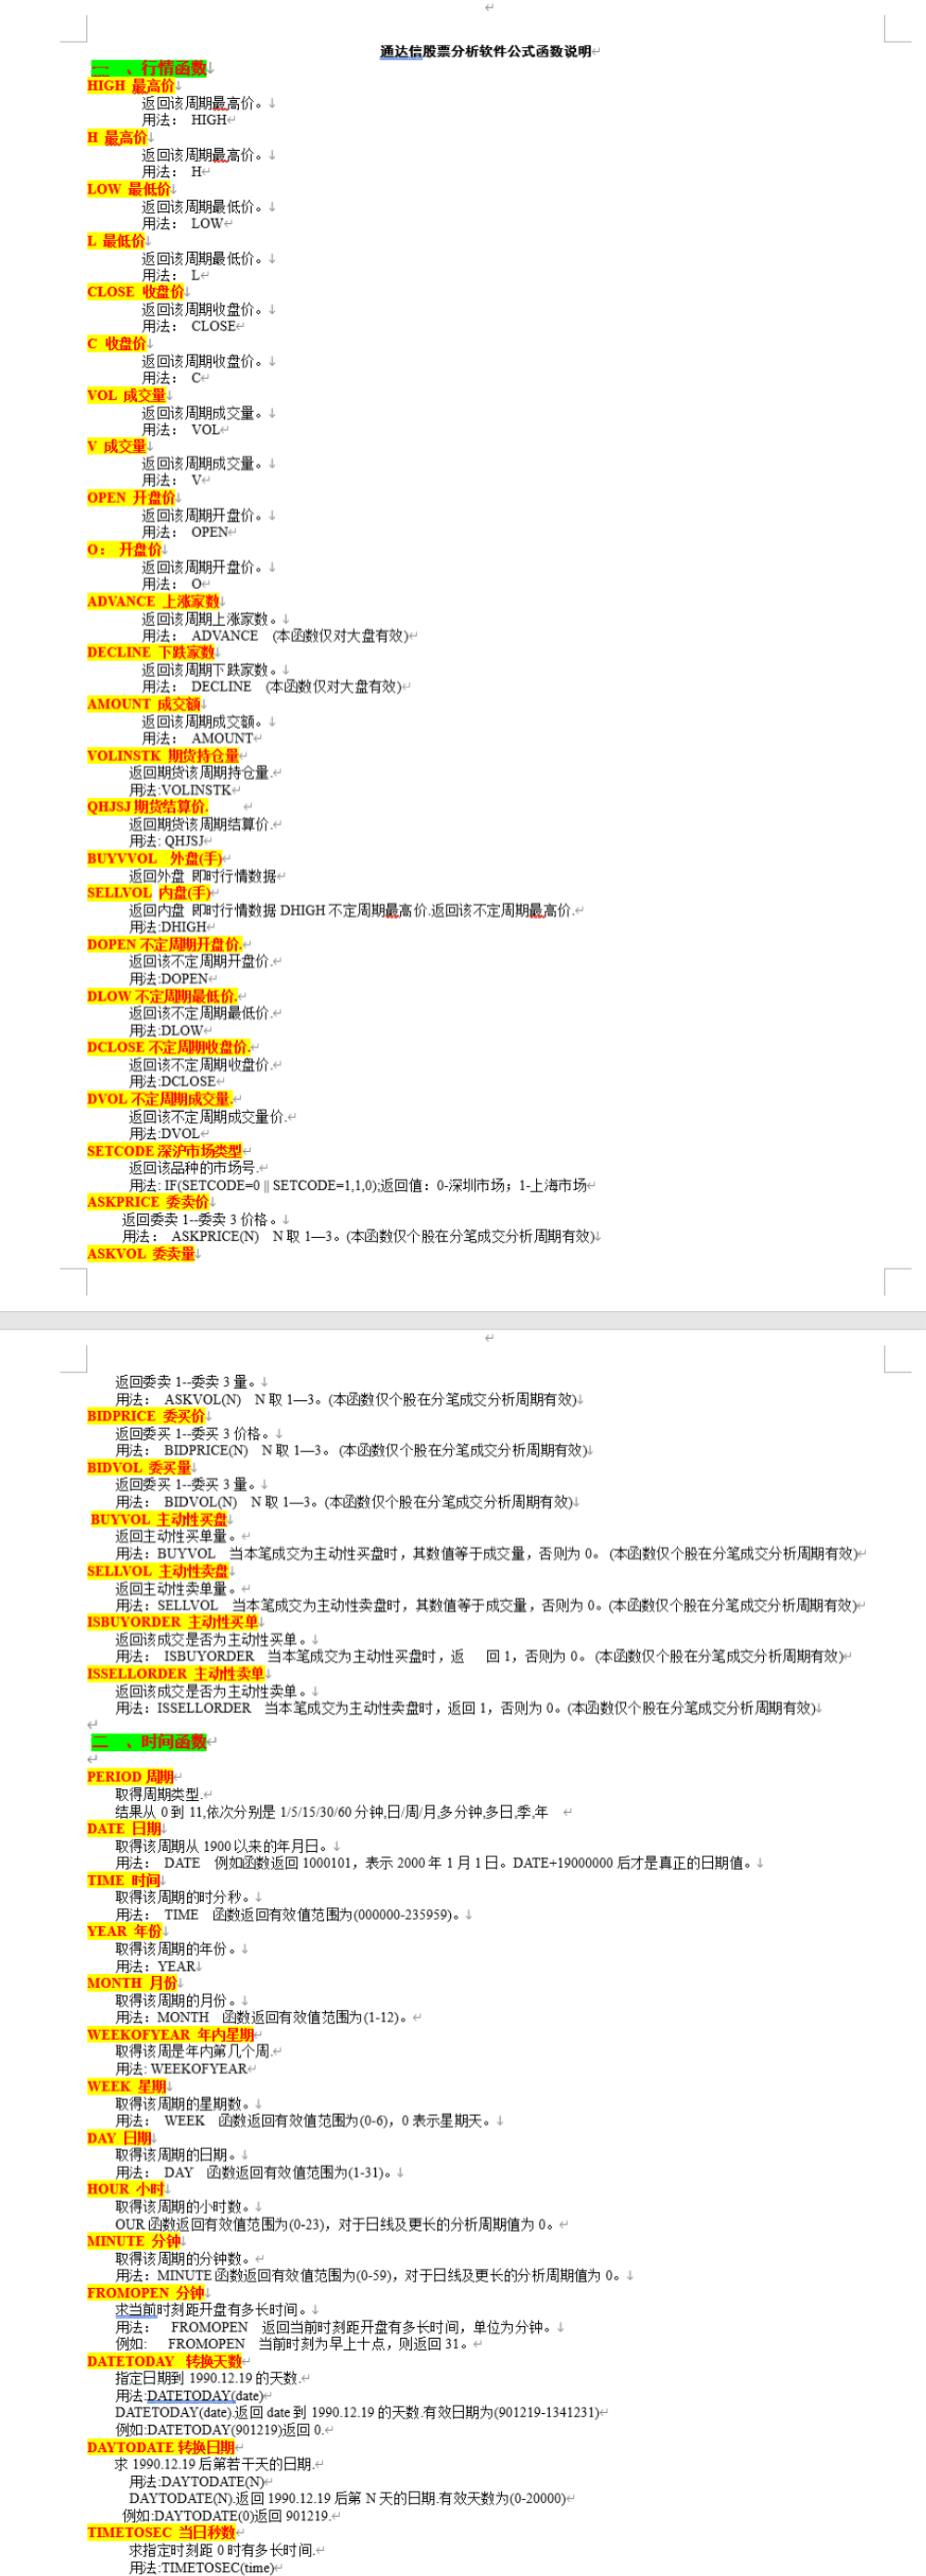Select the line '用法:TIMETOSEC(time)'
Image resolution: width=926 pixels, height=2576 pixels.
click(202, 2568)
